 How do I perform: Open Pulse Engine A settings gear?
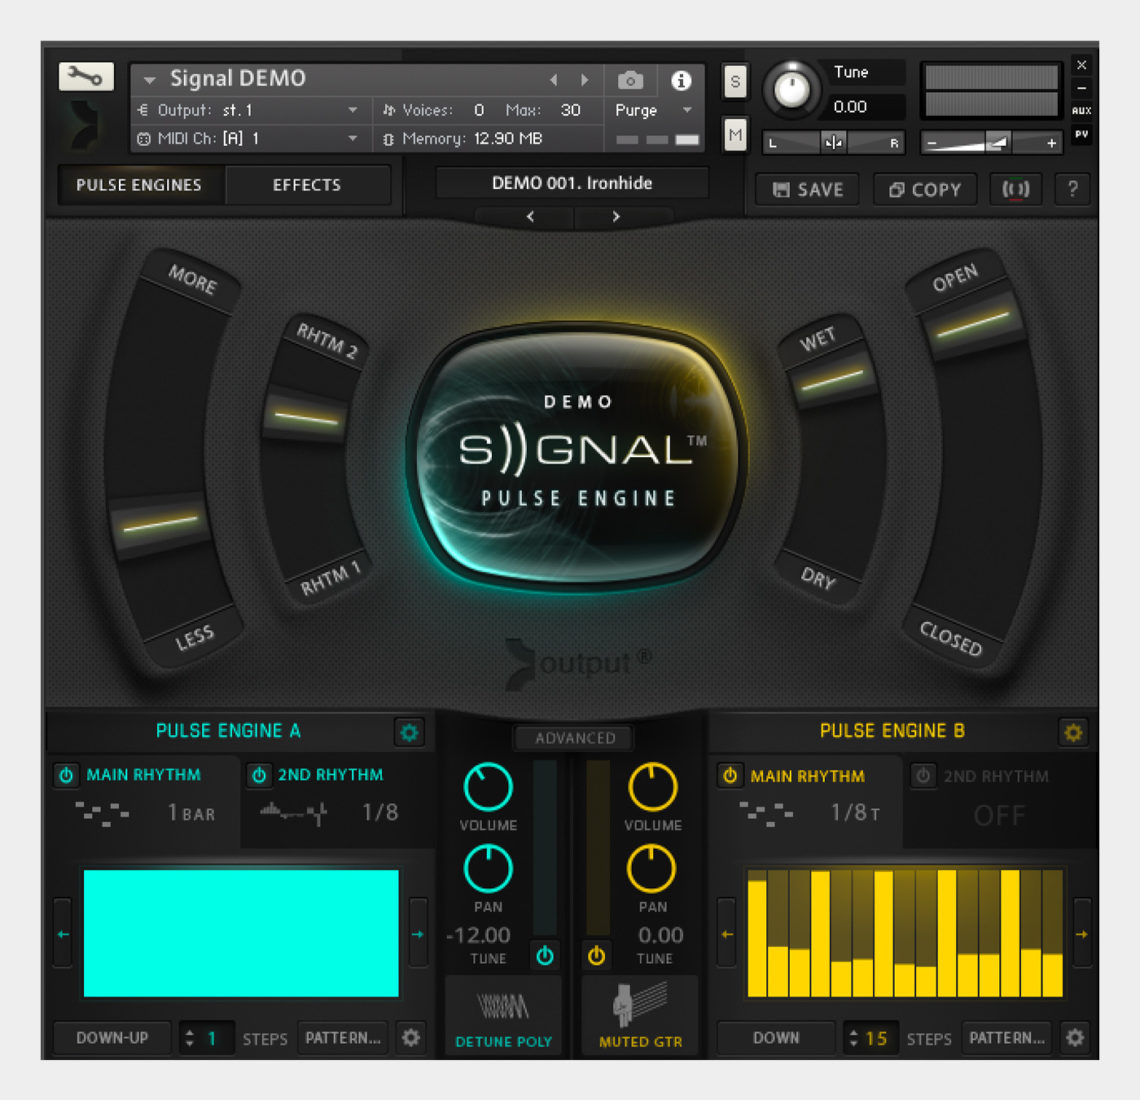click(409, 732)
